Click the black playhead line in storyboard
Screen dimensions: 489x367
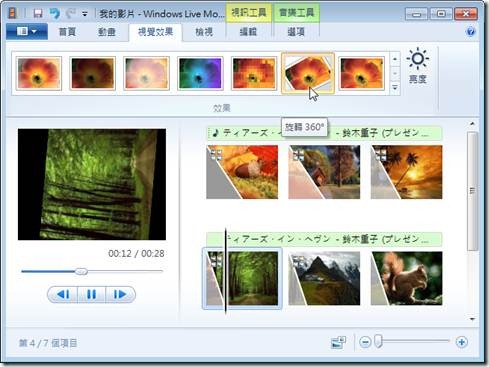click(x=226, y=271)
